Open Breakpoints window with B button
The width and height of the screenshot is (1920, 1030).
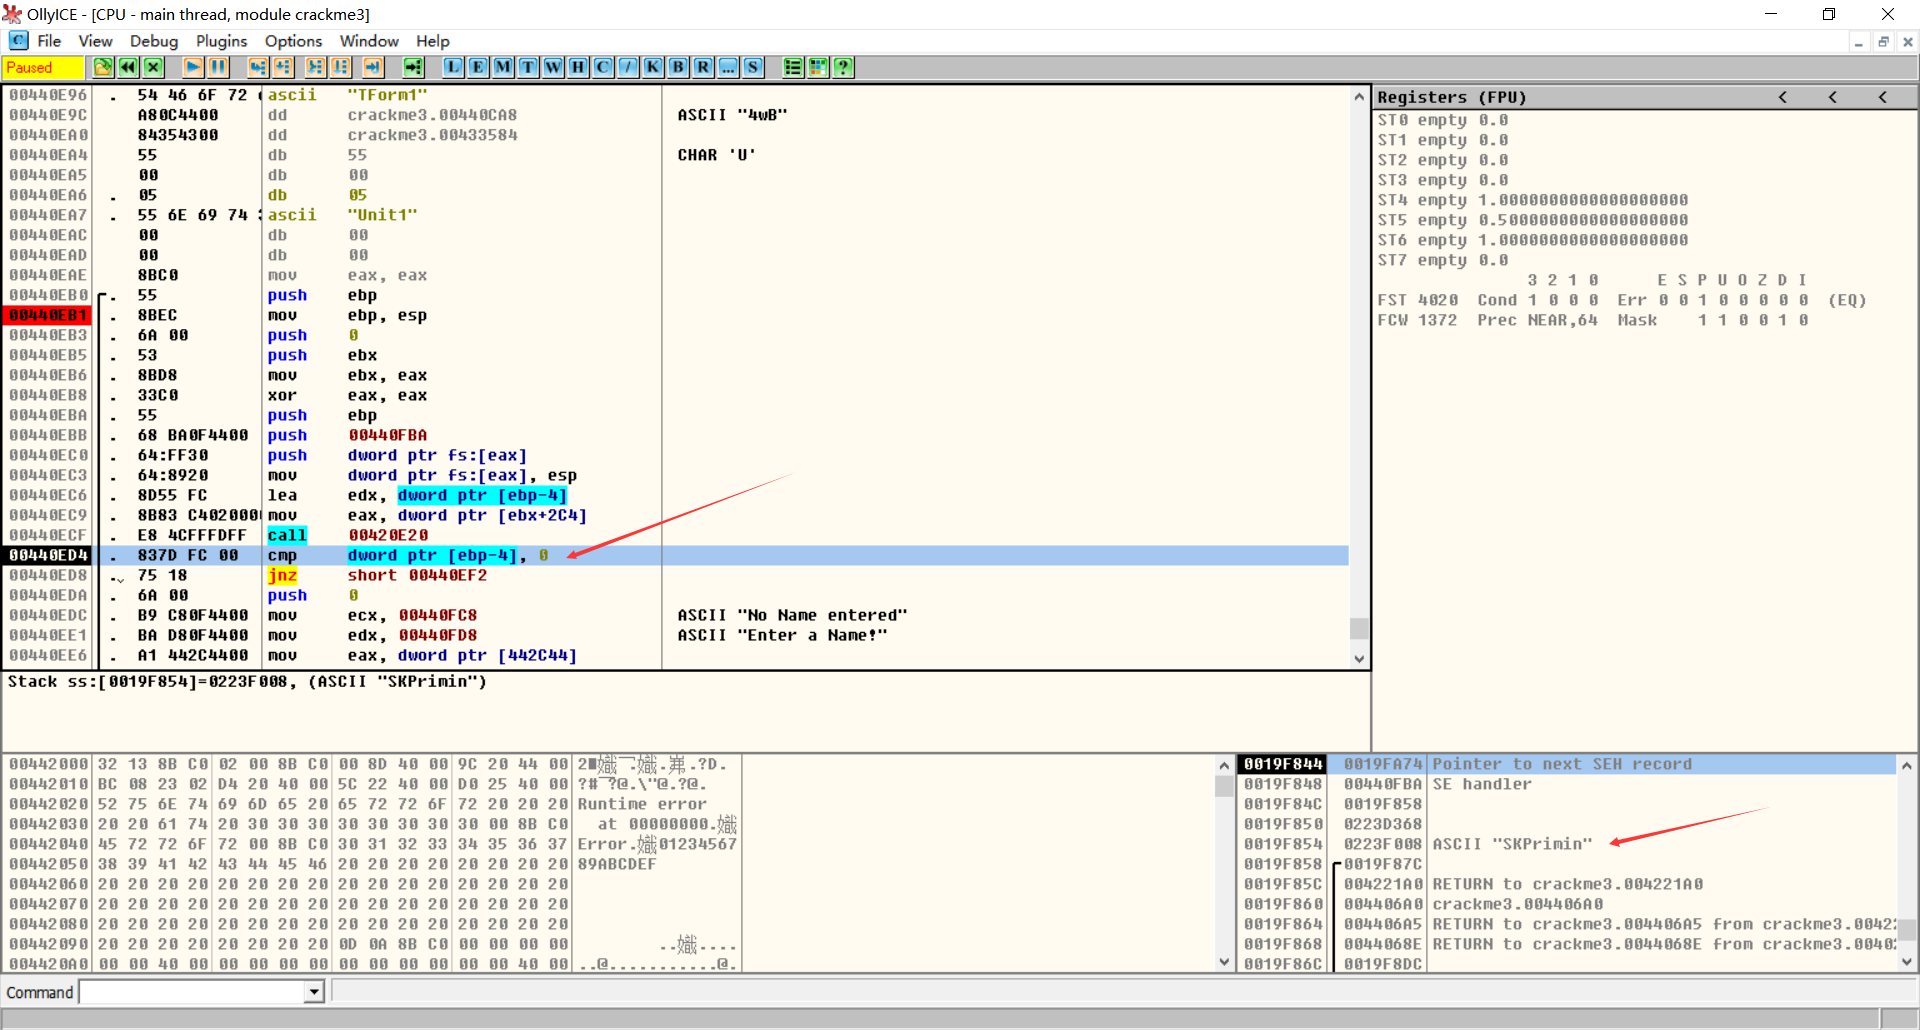point(678,67)
